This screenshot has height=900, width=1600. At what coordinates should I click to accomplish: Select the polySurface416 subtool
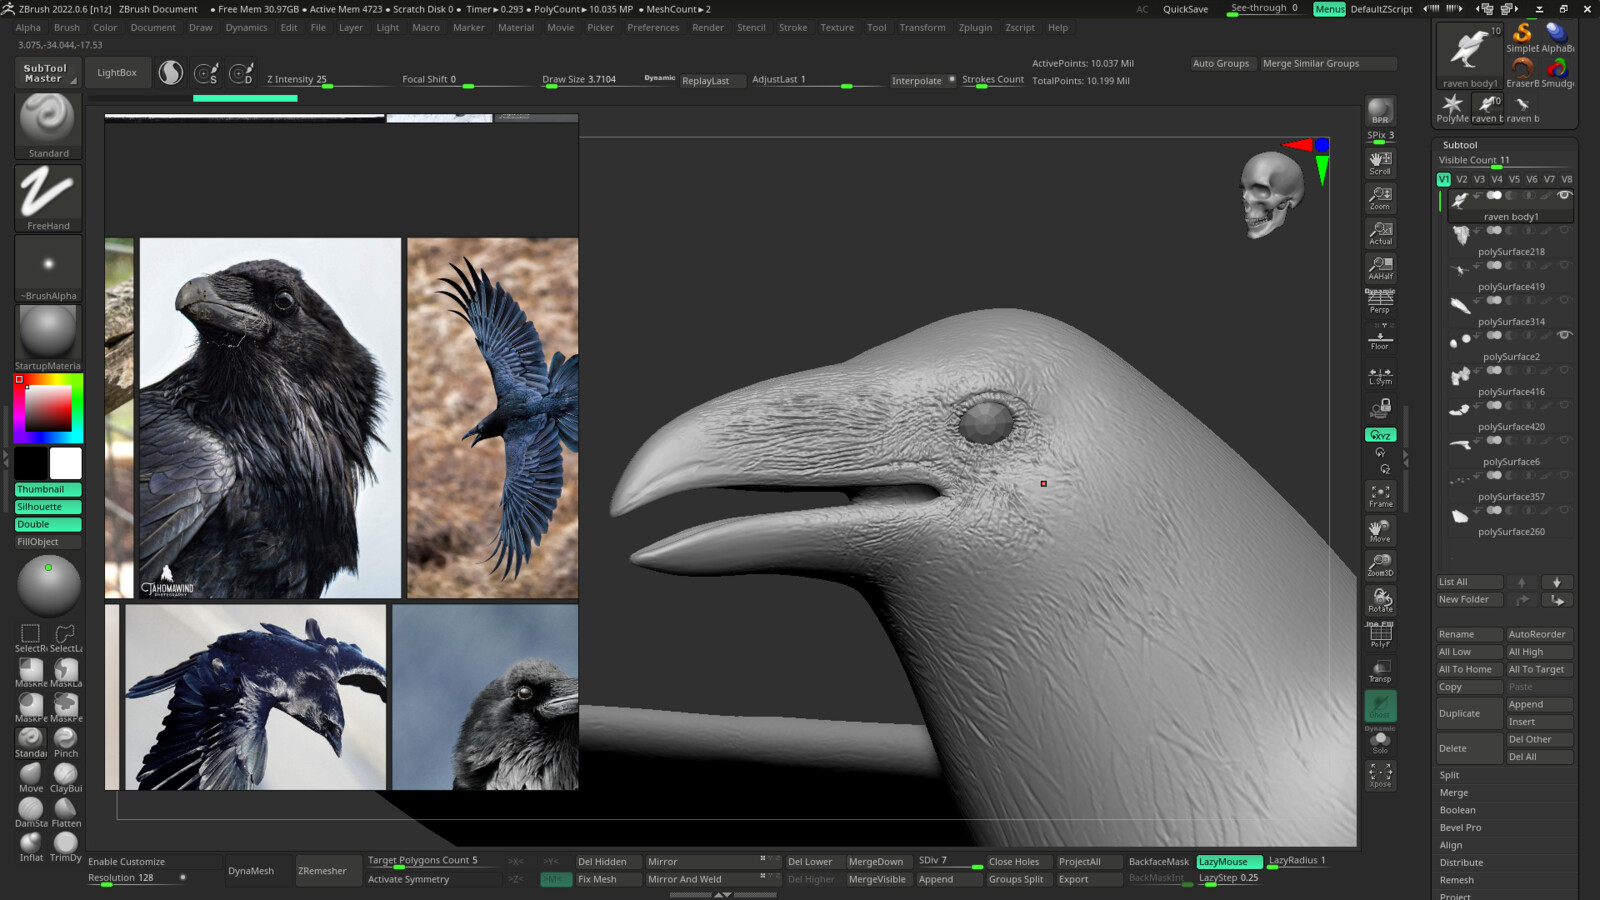[1511, 381]
